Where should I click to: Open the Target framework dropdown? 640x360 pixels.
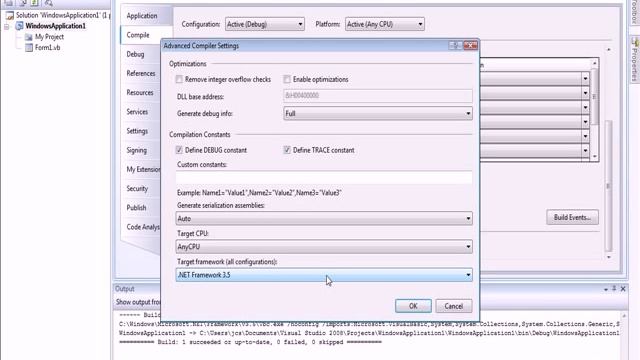[324, 275]
